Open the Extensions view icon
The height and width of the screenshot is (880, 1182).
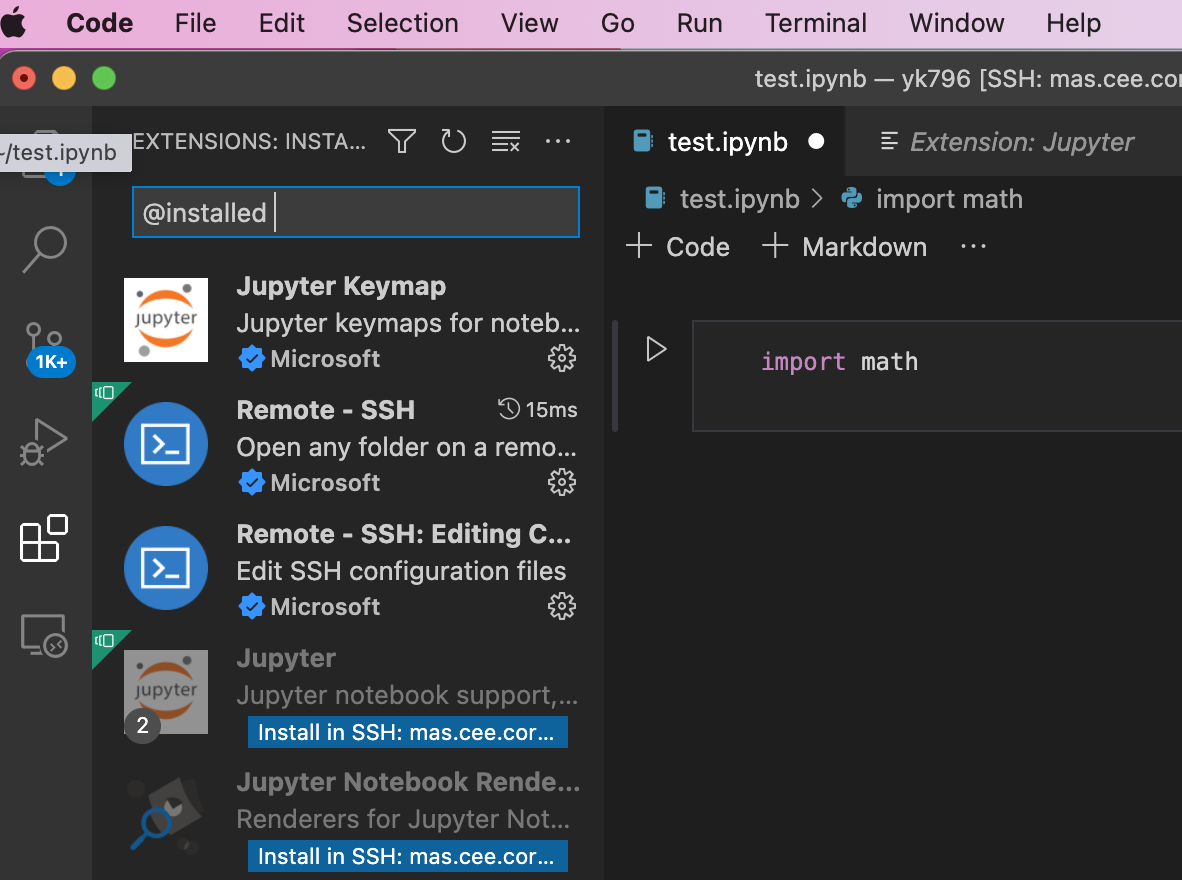(44, 538)
